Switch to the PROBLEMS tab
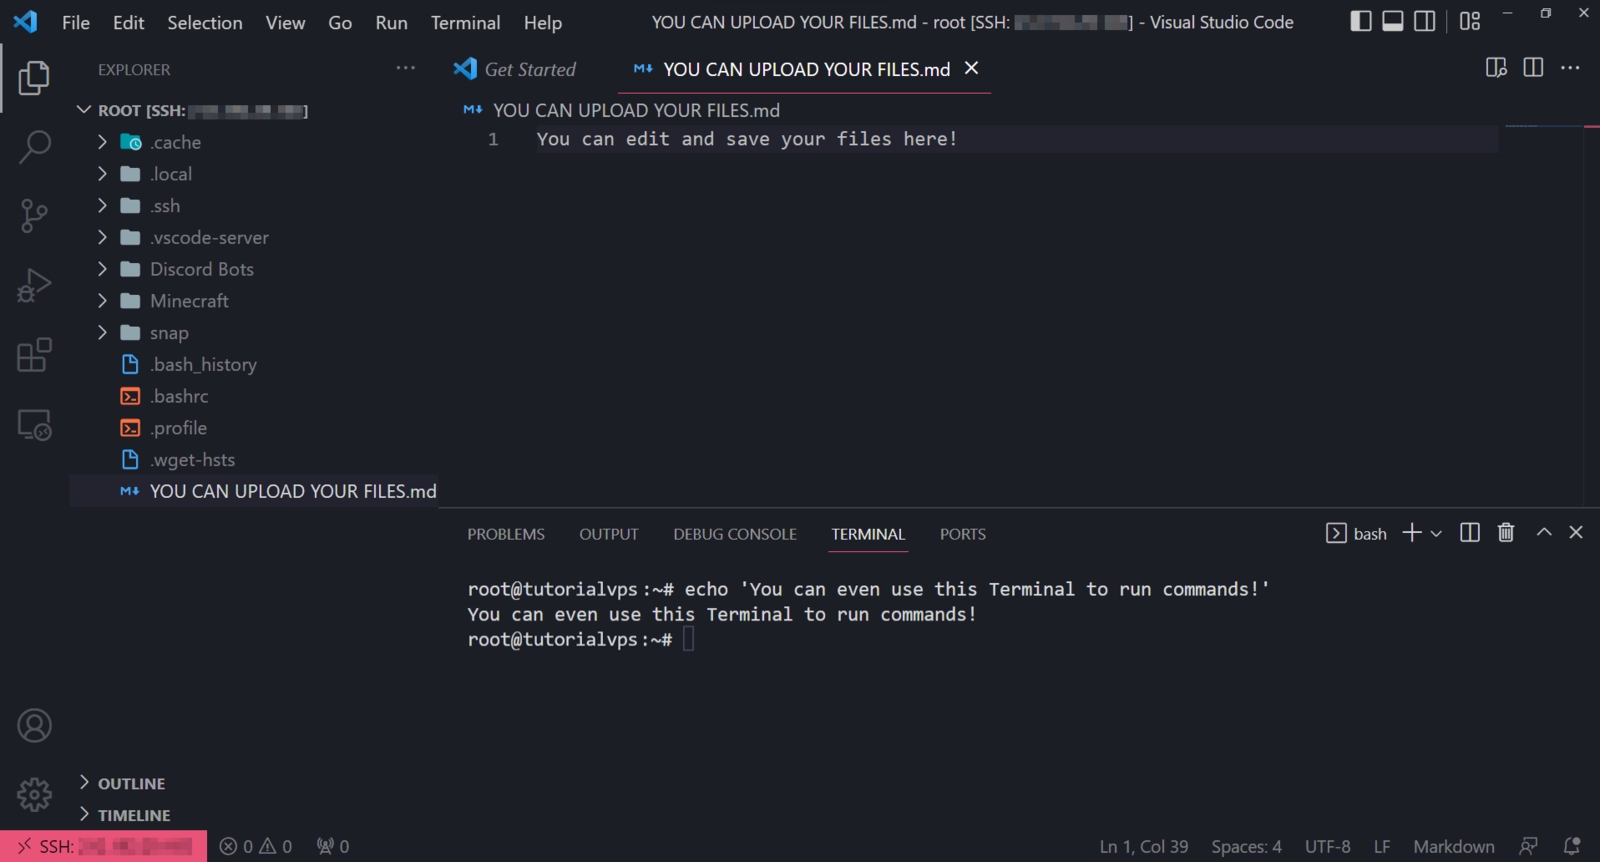The width and height of the screenshot is (1600, 862). (506, 534)
